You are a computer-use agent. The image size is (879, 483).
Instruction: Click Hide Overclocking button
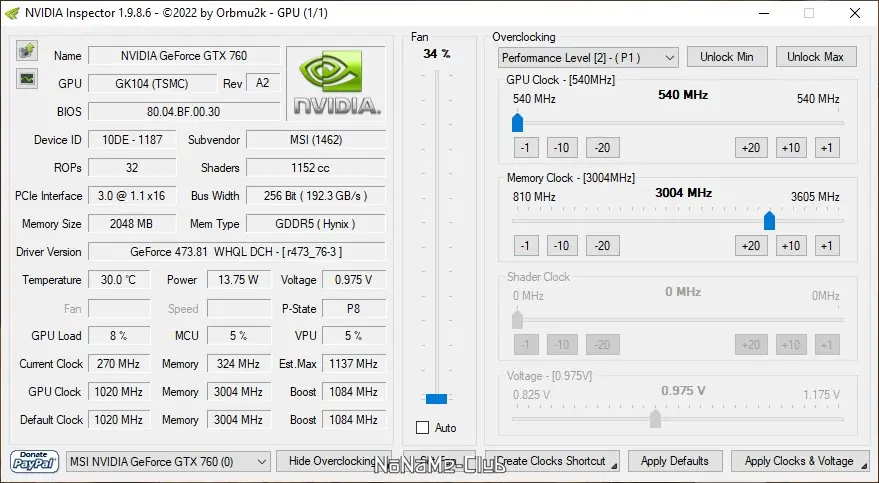(333, 461)
